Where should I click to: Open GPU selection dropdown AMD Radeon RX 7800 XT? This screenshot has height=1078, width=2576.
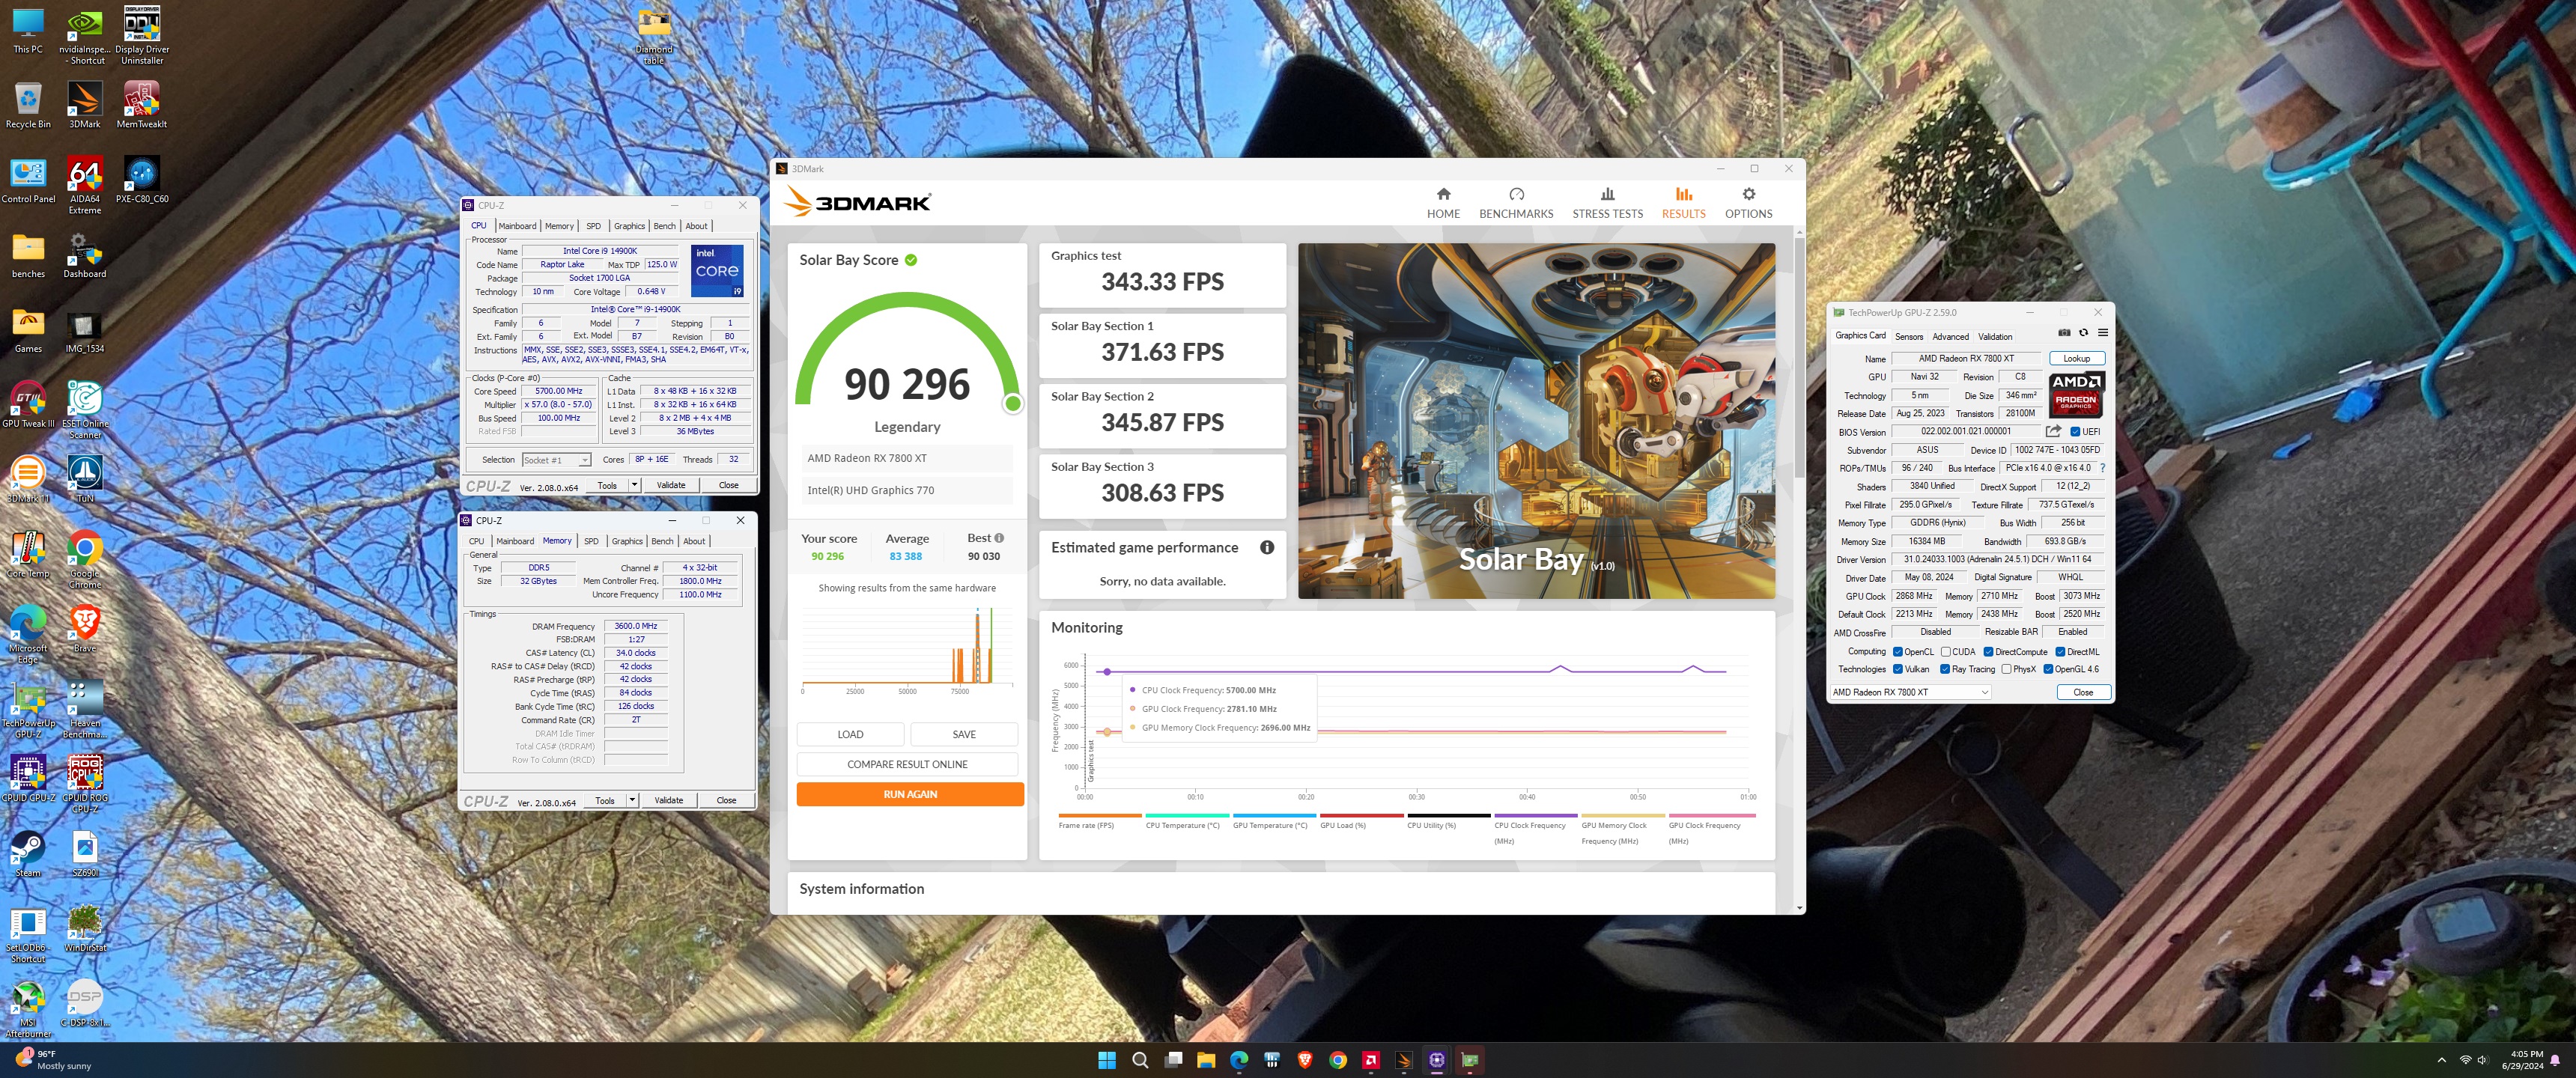tap(1910, 692)
